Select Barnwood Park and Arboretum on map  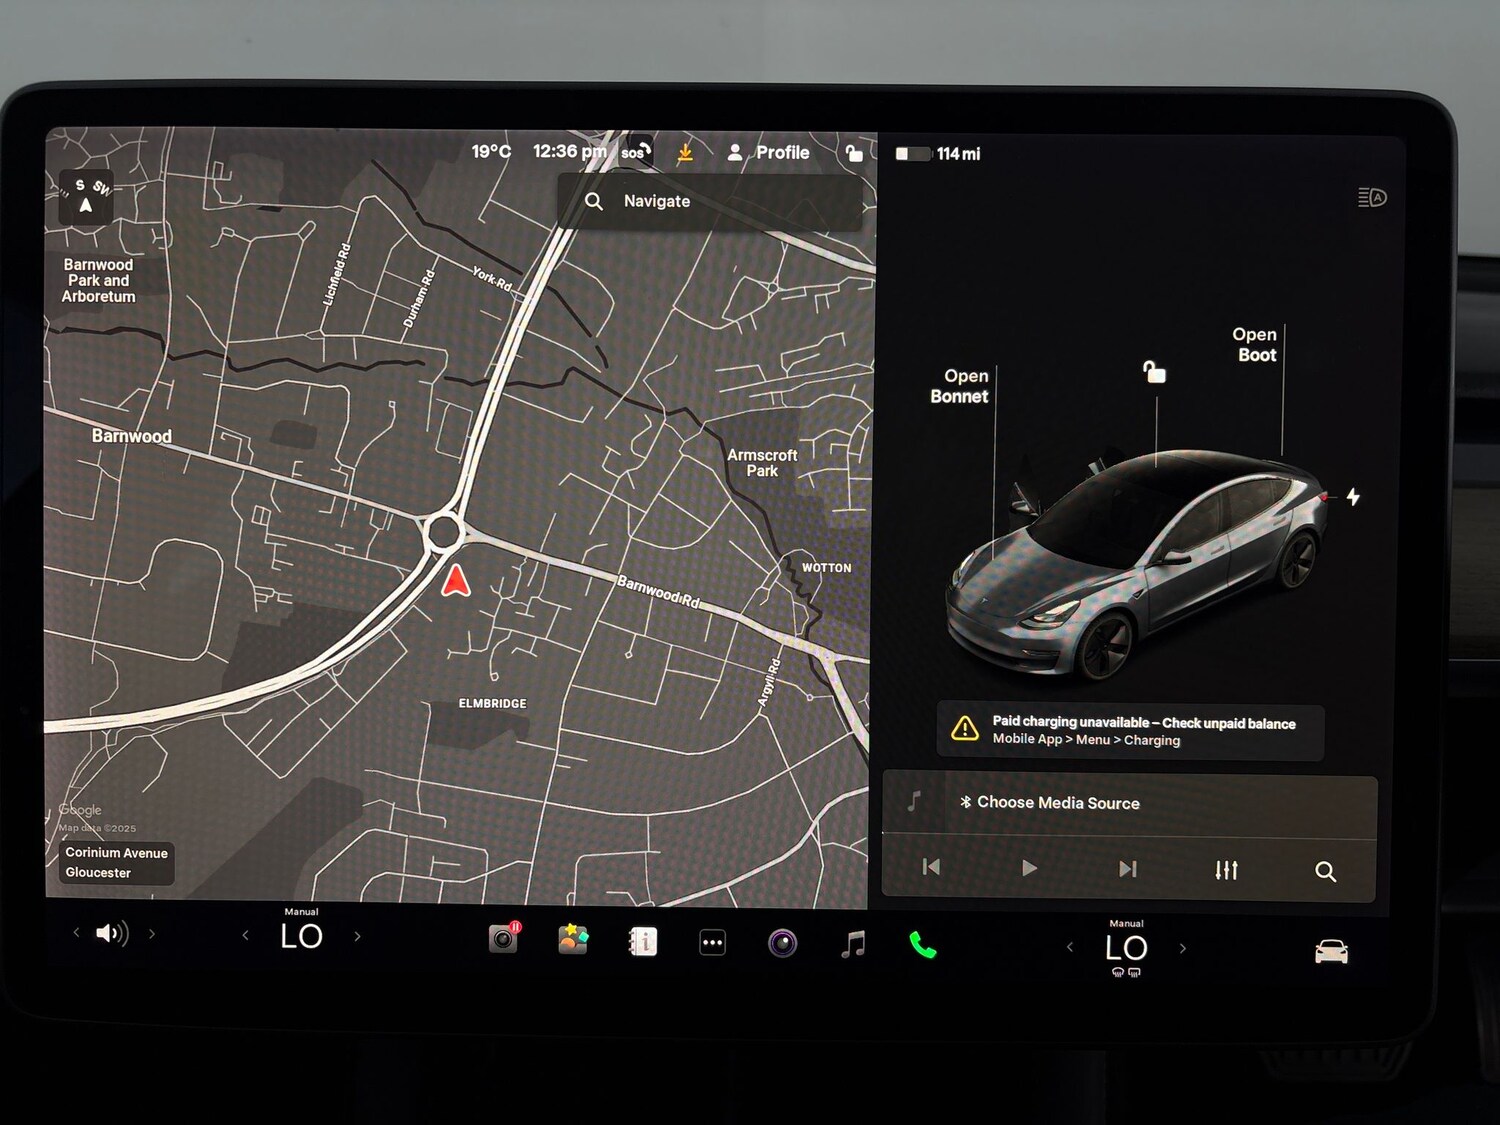(x=98, y=280)
